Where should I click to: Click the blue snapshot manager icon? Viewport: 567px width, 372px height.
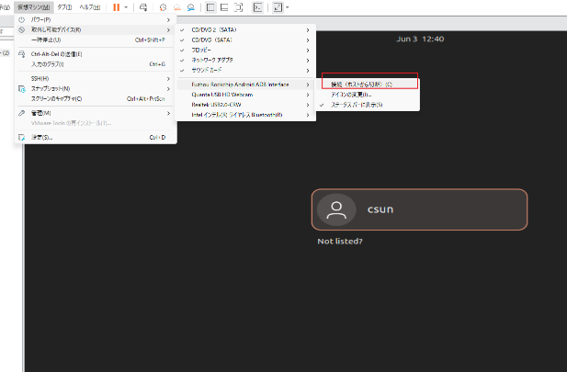(191, 7)
